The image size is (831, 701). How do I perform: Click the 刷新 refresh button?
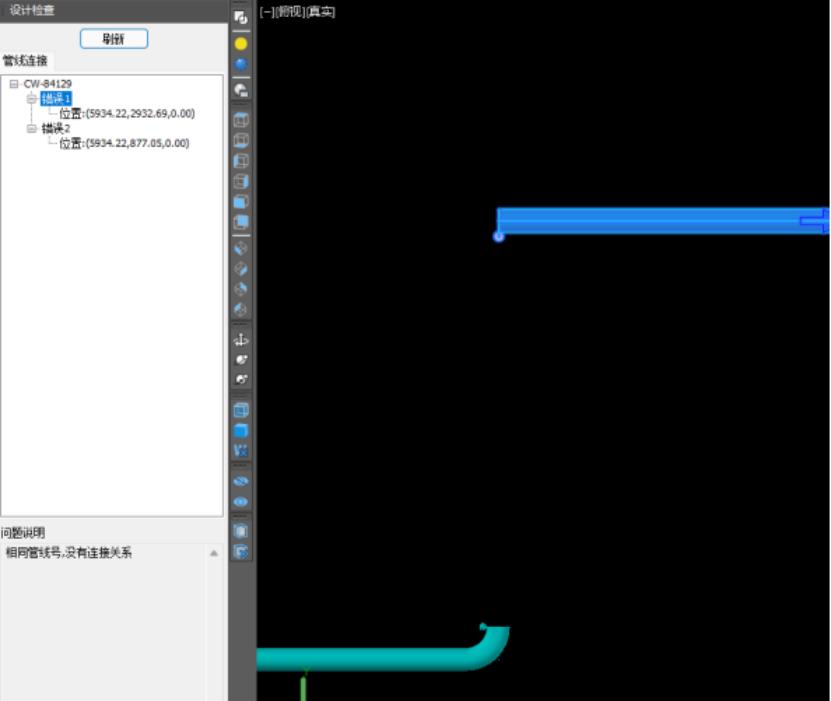coord(113,39)
